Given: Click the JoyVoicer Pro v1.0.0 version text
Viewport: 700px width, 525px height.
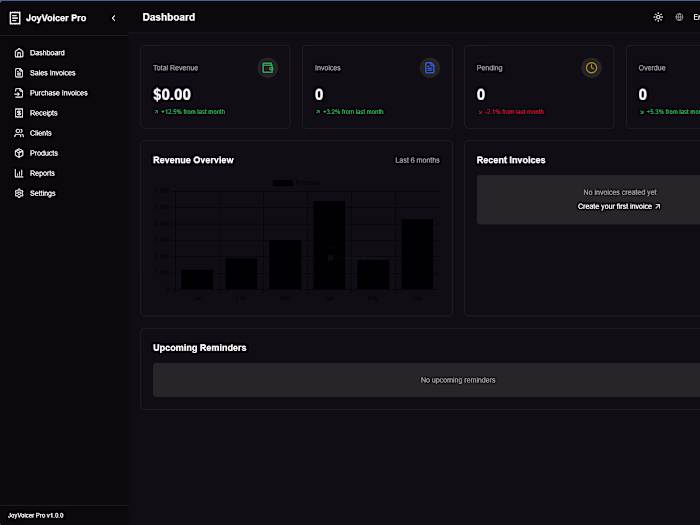Looking at the screenshot, I should [36, 516].
